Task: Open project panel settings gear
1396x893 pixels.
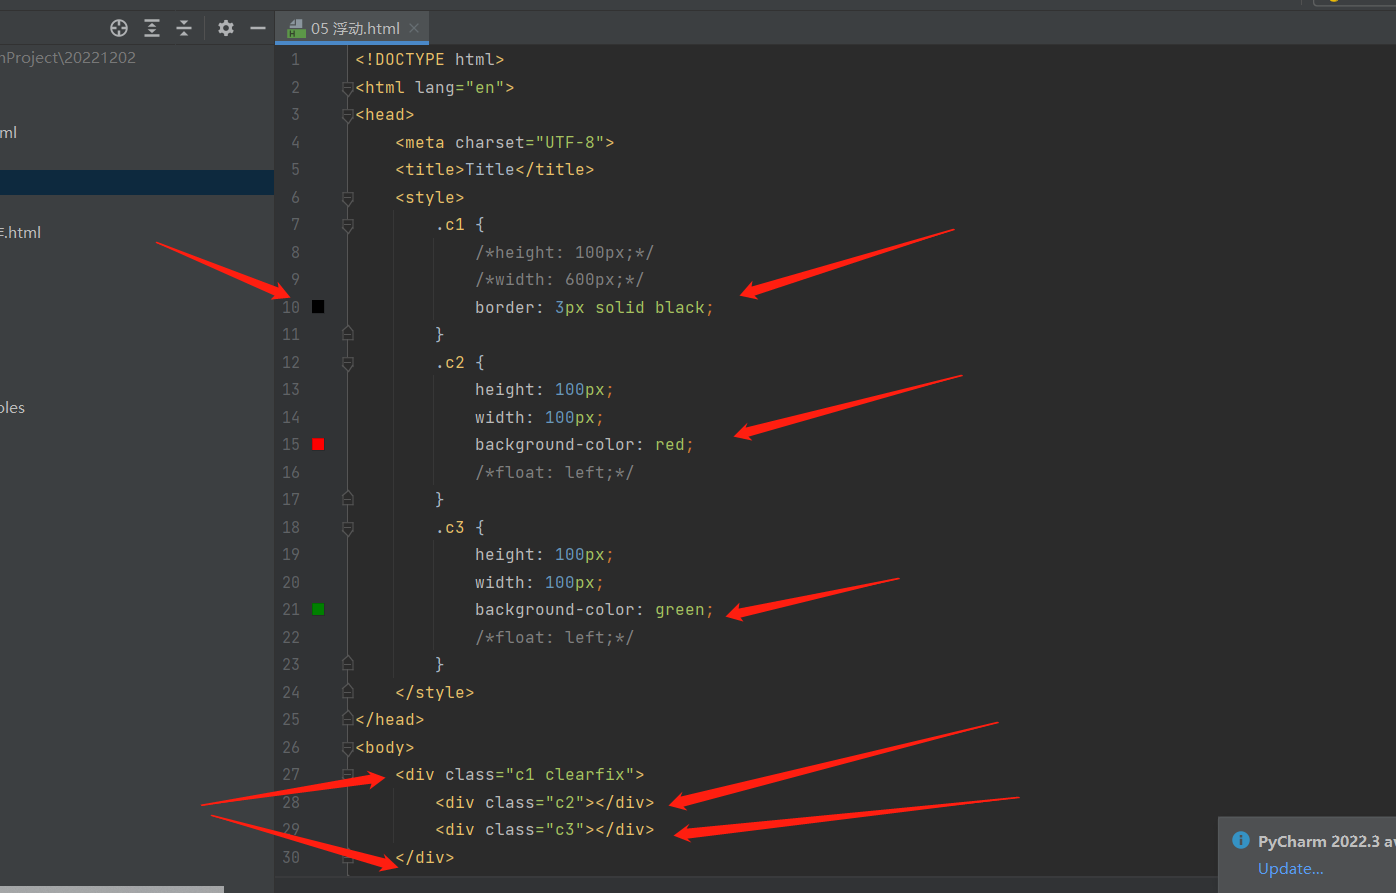Action: point(226,28)
